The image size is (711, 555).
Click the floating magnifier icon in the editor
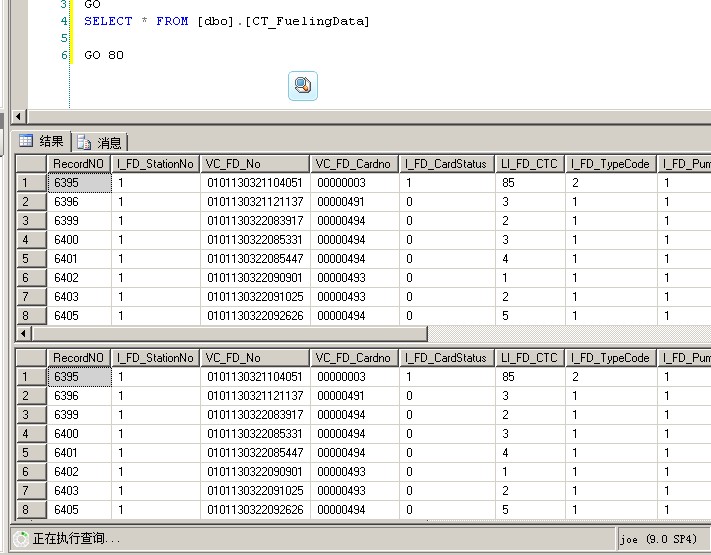(303, 86)
